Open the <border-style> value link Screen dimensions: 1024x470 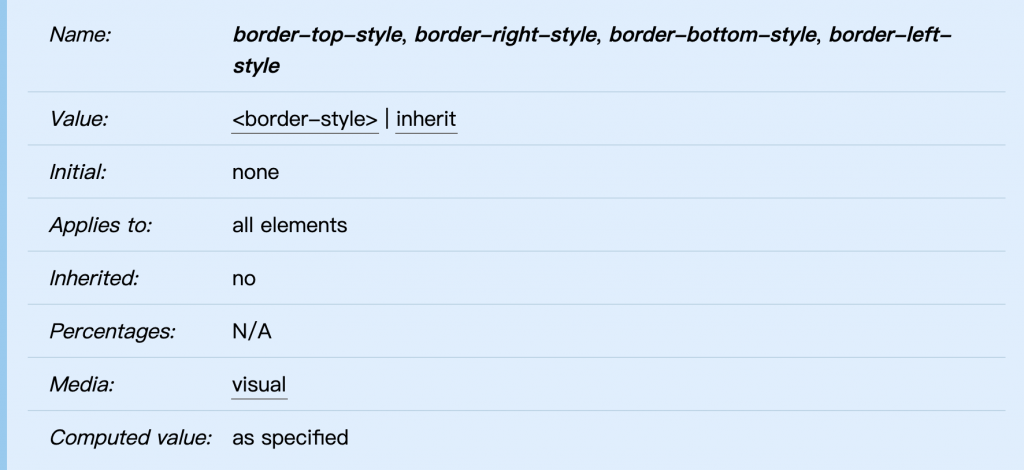[305, 119]
